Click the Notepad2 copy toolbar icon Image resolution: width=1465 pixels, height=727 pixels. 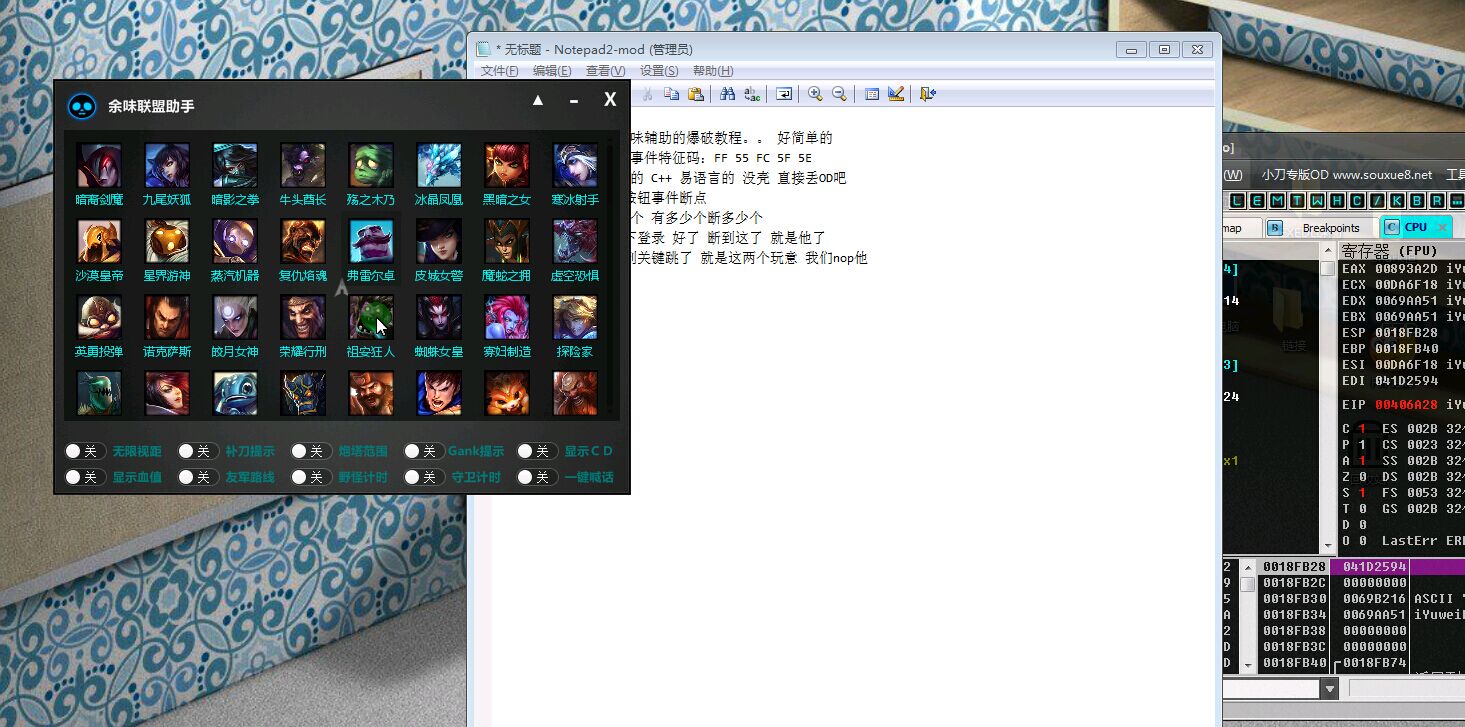pyautogui.click(x=671, y=94)
